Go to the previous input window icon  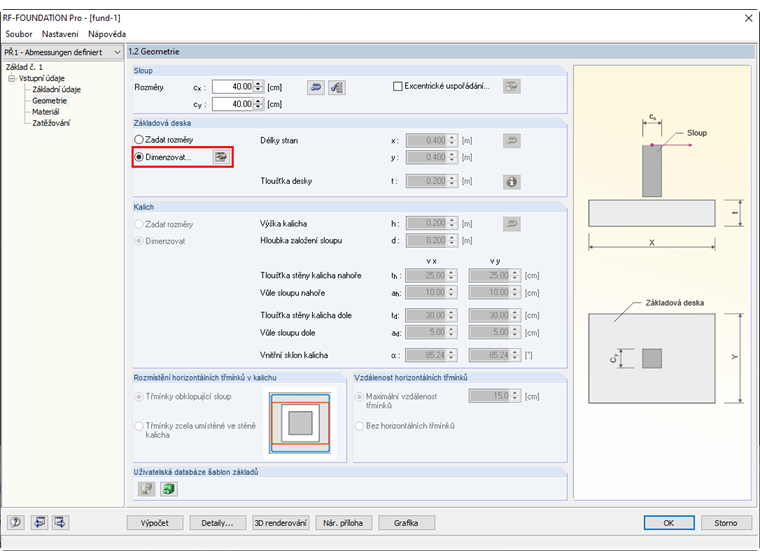coord(39,522)
